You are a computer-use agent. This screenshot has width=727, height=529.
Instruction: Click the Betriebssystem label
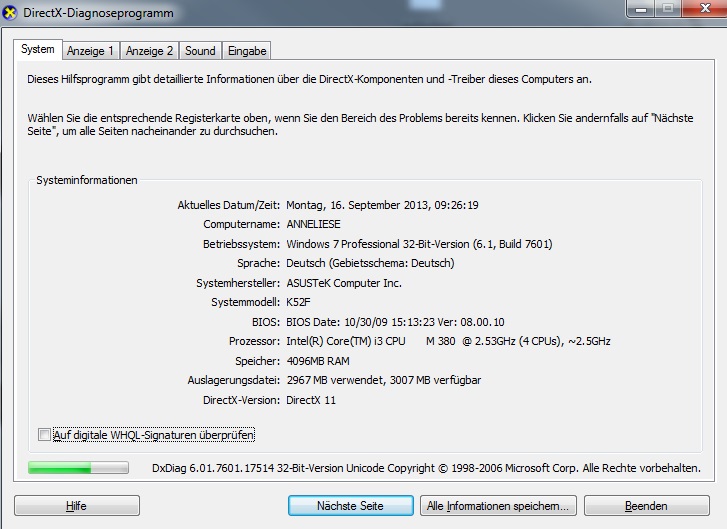(242, 244)
